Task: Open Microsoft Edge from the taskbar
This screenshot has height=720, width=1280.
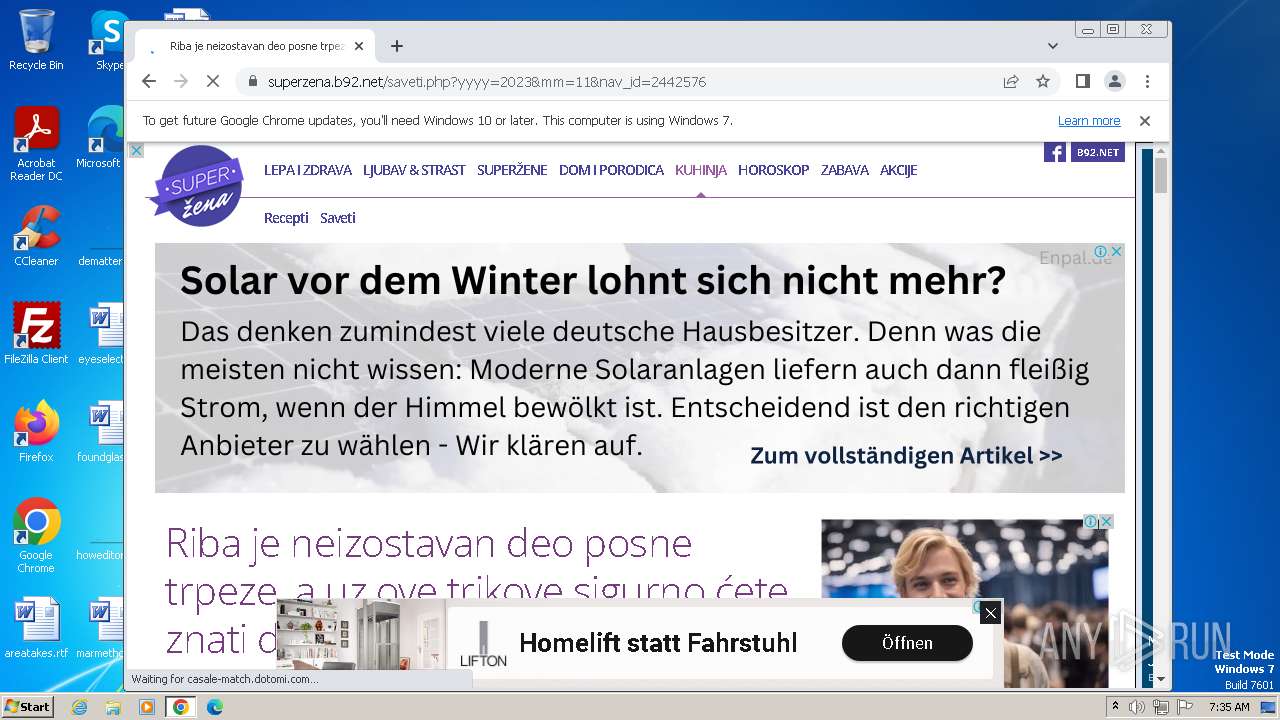Action: [x=214, y=707]
